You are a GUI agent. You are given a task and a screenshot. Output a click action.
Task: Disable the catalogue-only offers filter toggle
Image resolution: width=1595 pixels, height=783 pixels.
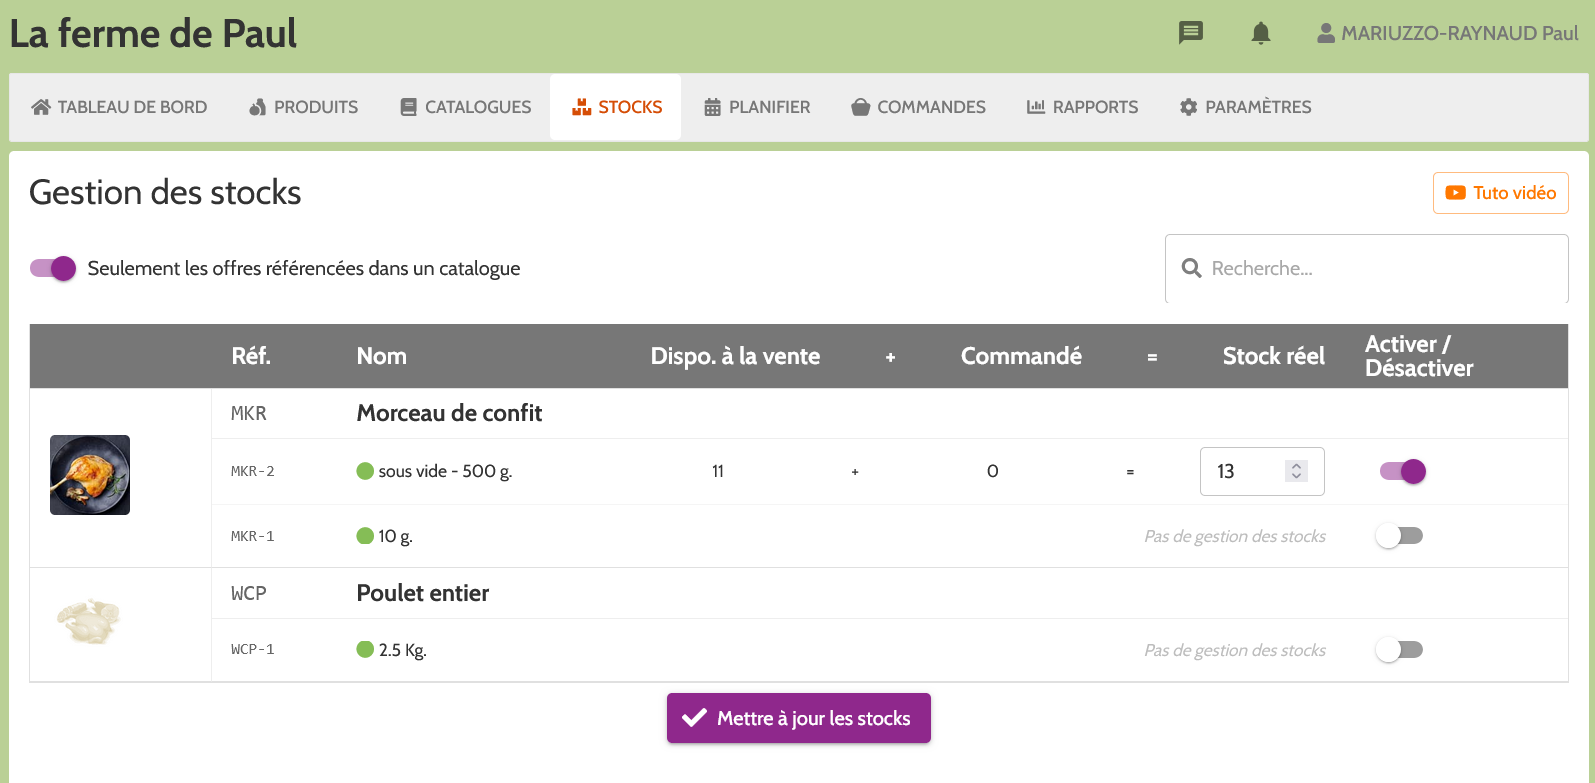52,268
